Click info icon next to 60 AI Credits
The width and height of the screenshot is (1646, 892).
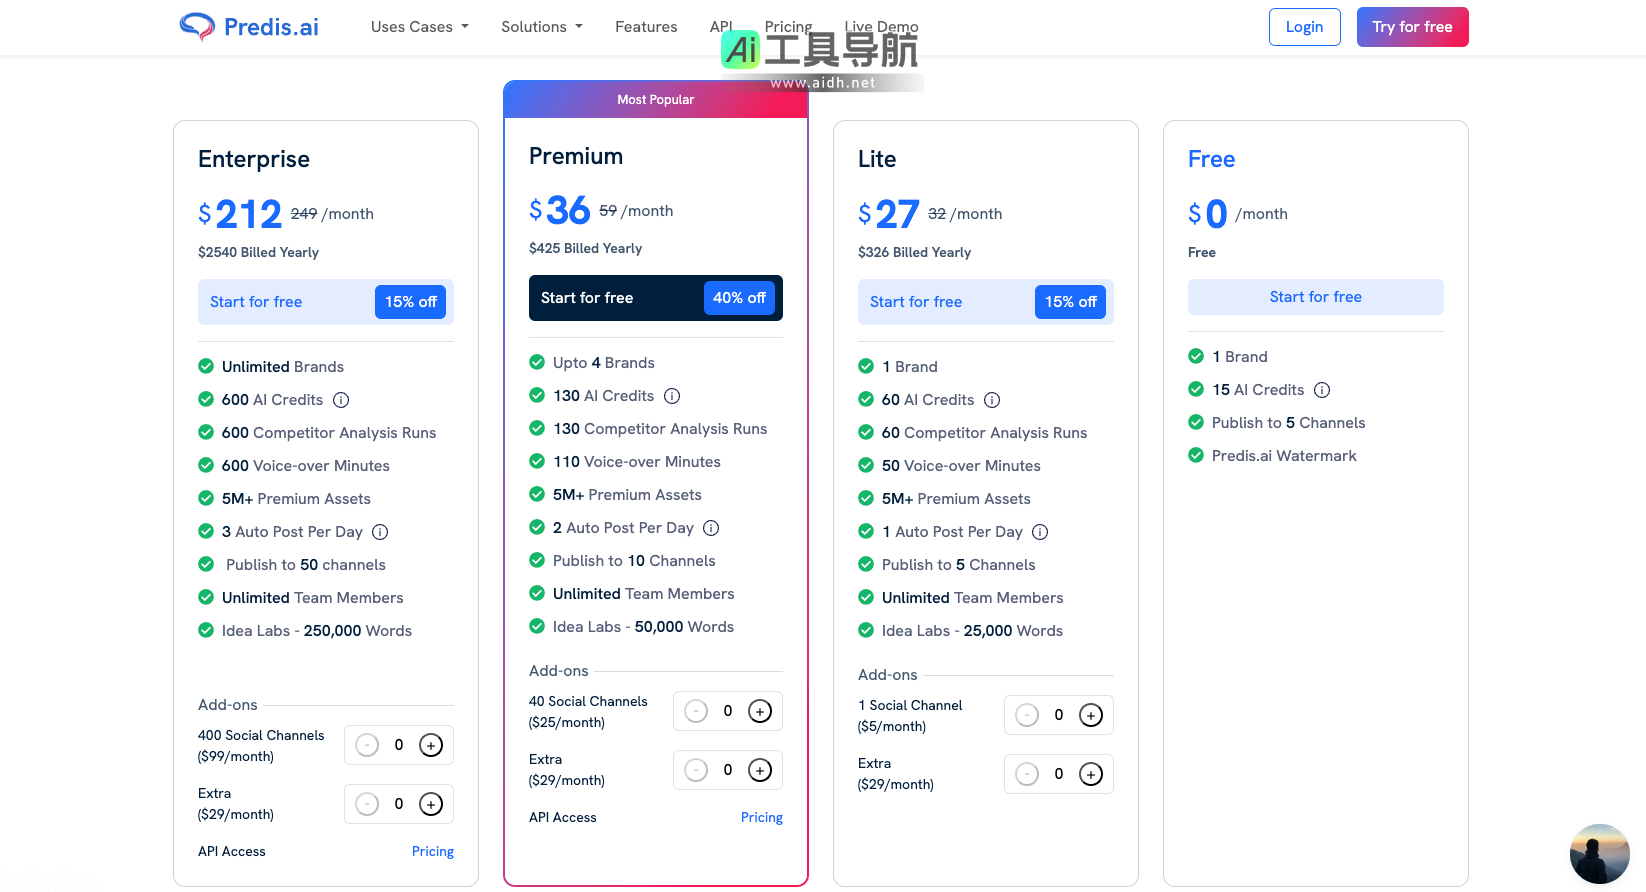coord(992,400)
